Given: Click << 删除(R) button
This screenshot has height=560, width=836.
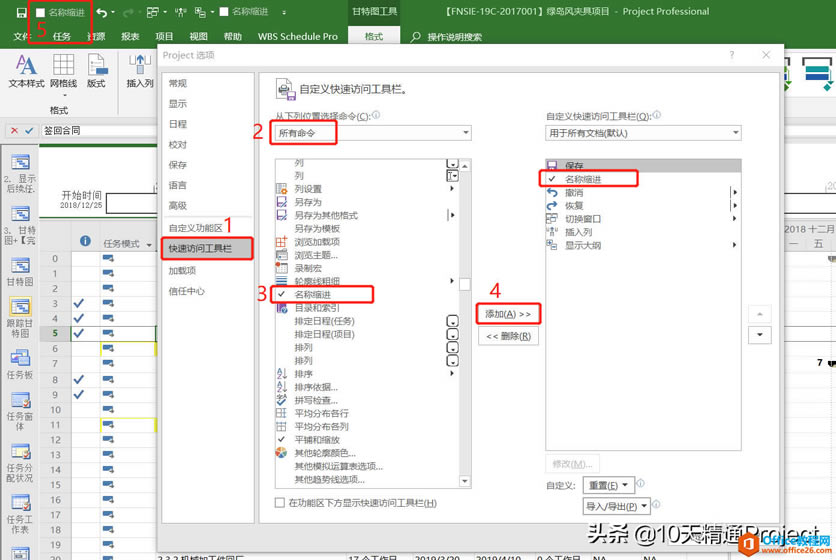Looking at the screenshot, I should click(508, 337).
